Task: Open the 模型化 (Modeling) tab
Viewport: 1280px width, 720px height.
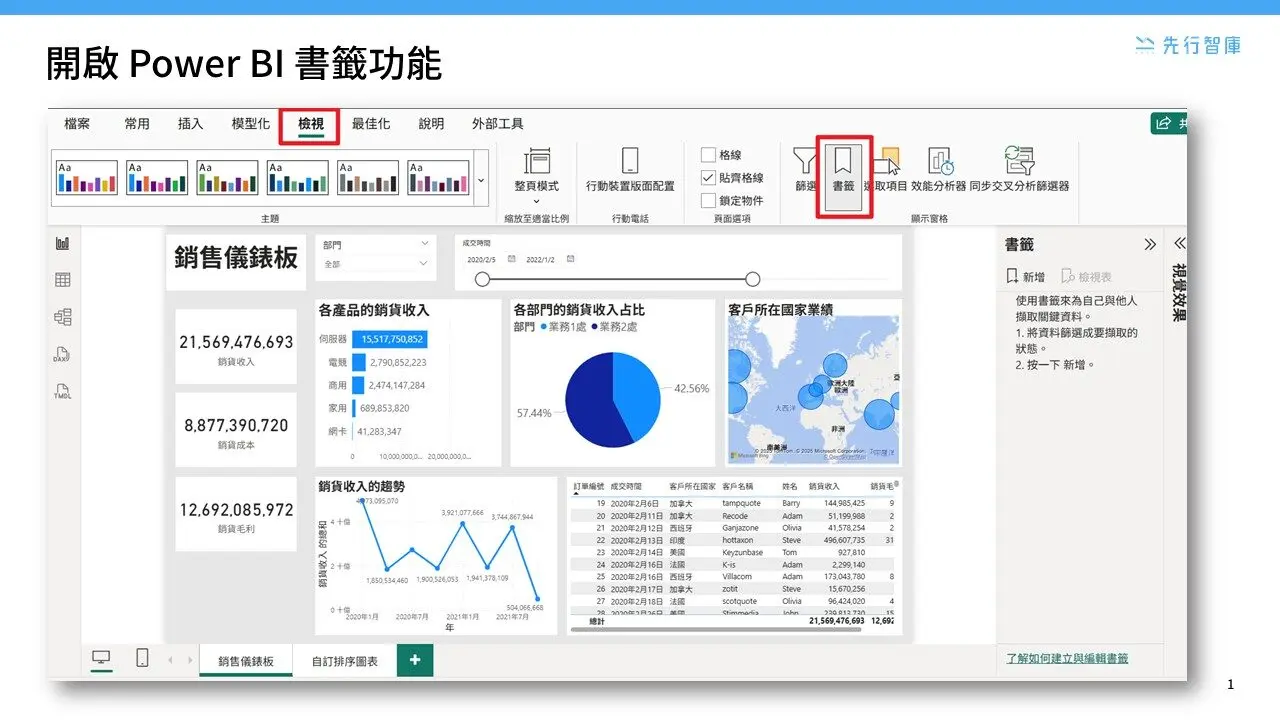Action: [x=250, y=124]
